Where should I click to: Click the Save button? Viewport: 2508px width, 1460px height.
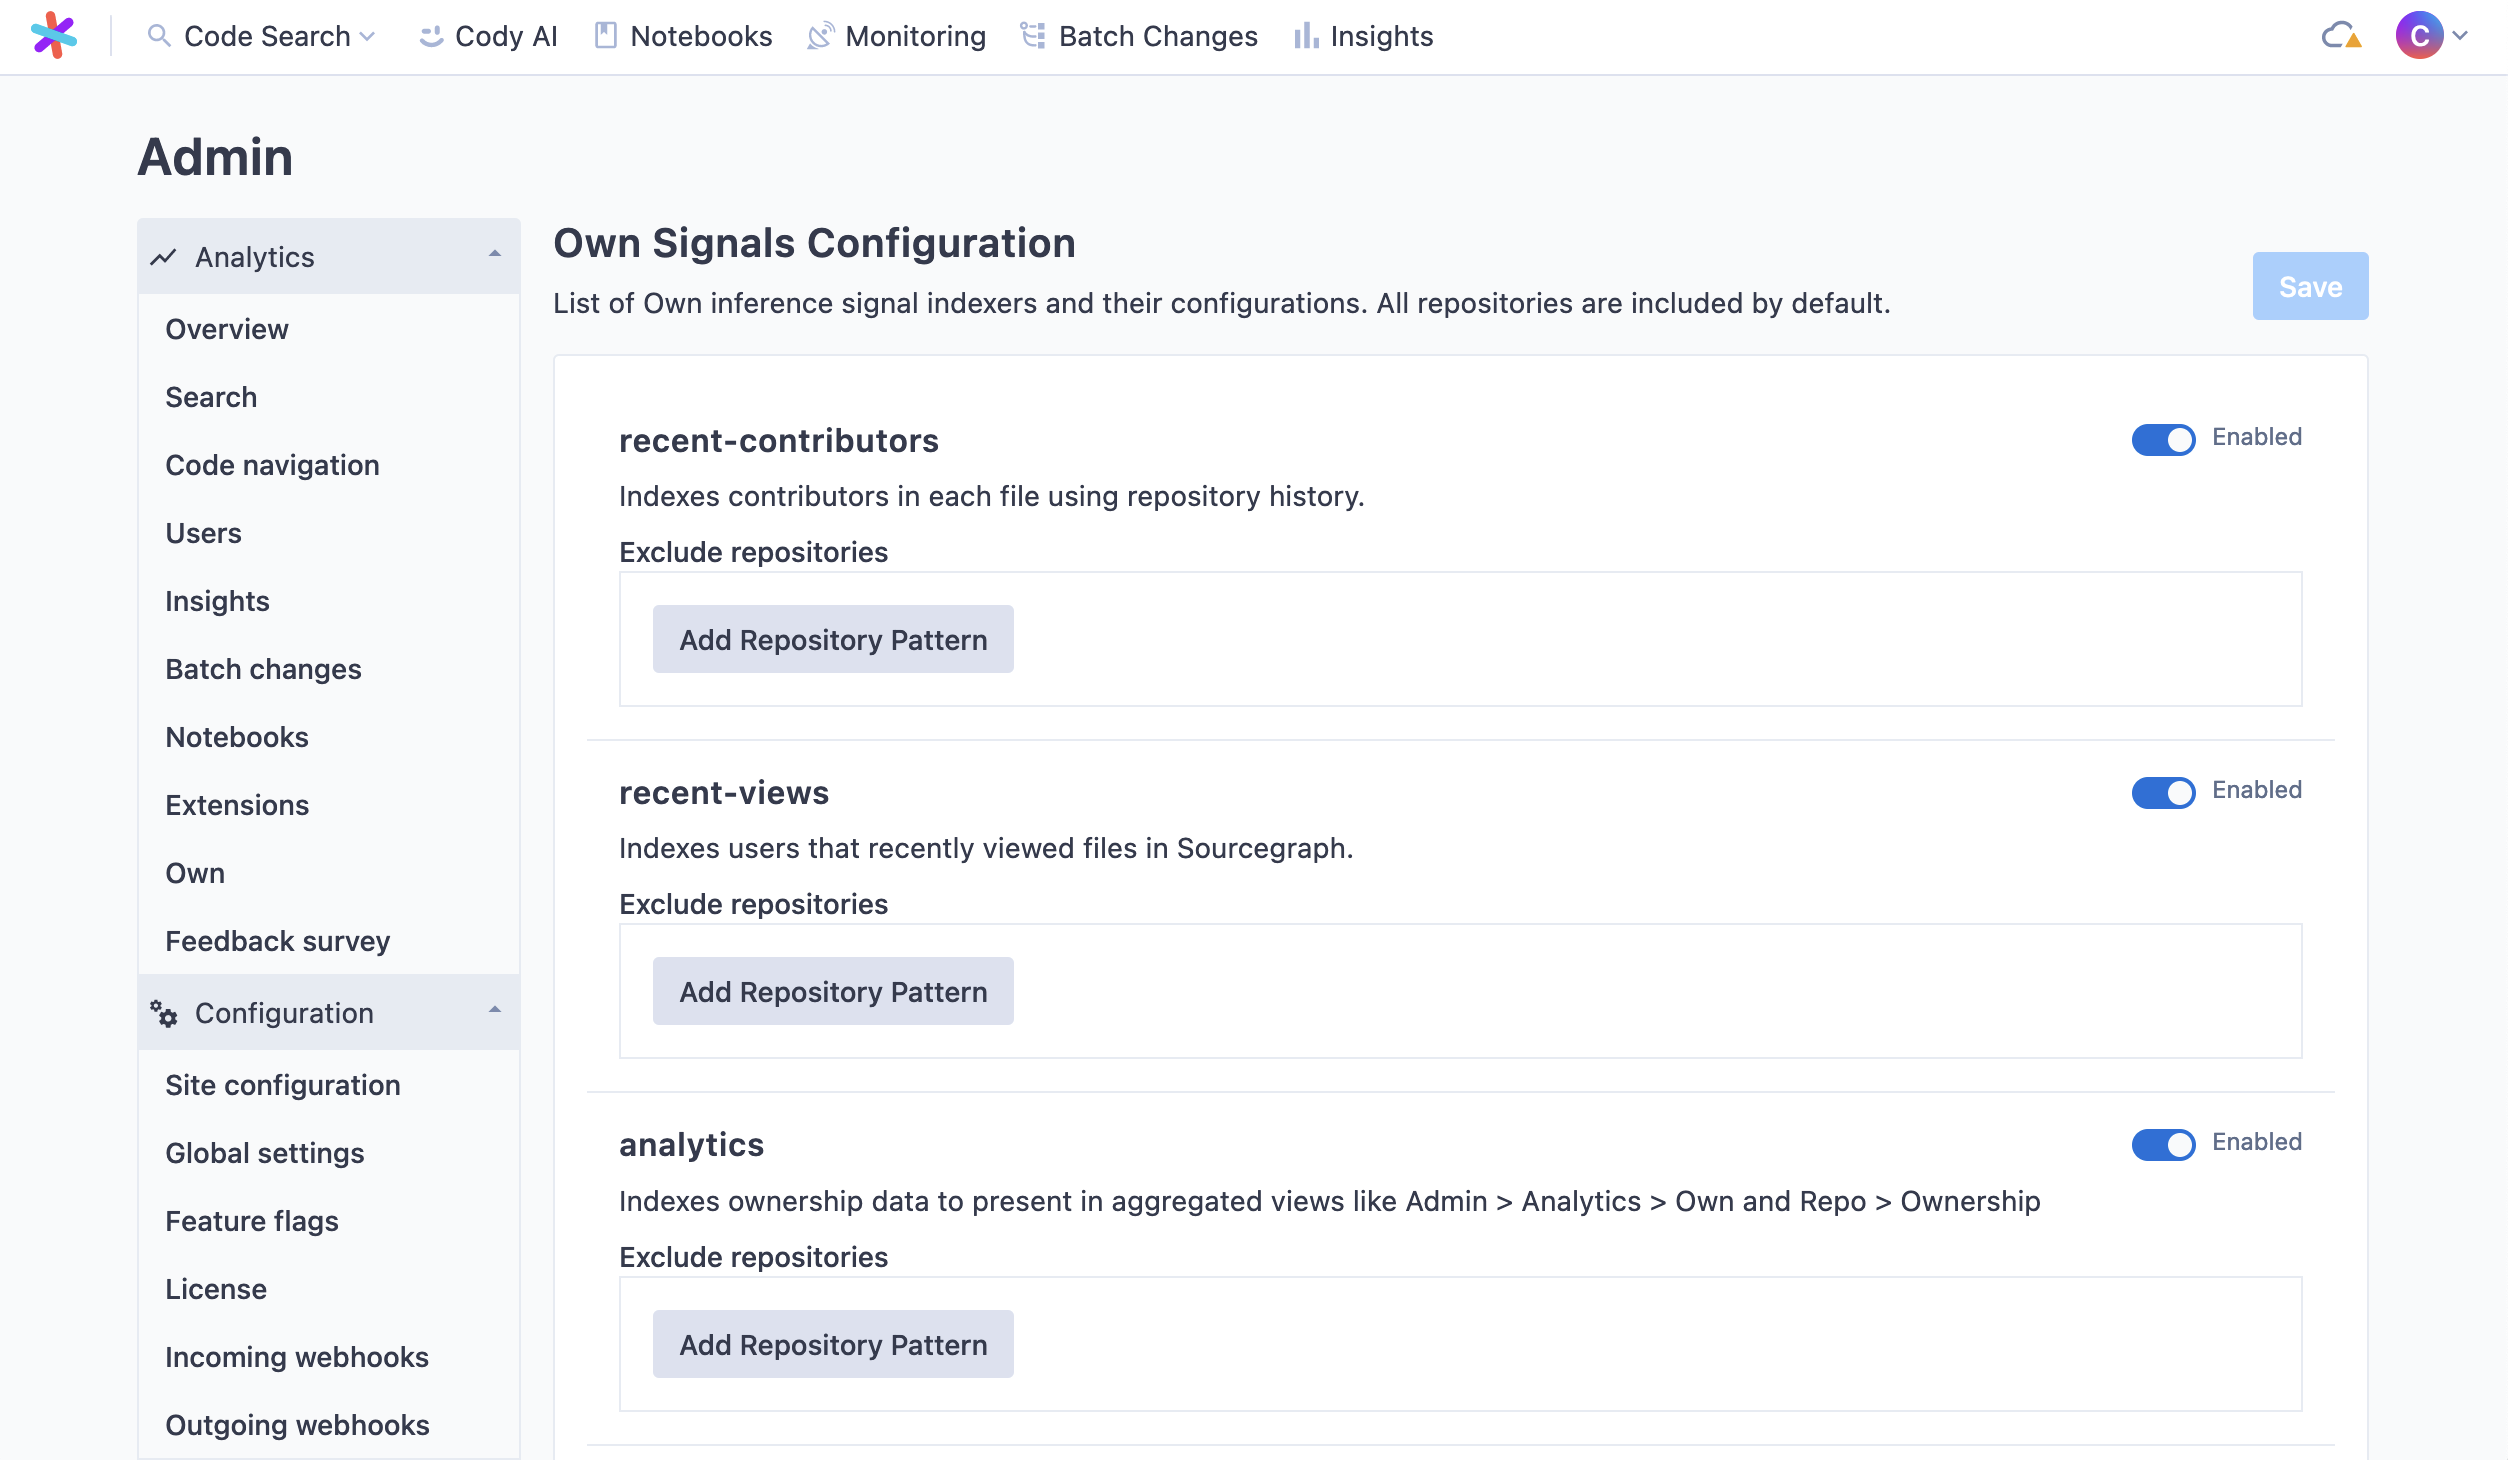2310,286
